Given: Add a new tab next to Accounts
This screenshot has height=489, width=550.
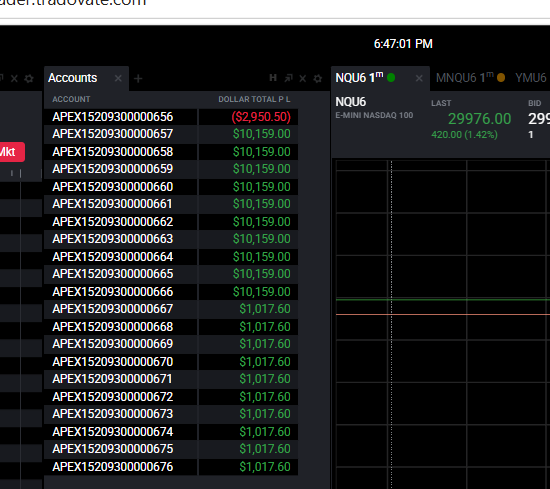Looking at the screenshot, I should pyautogui.click(x=138, y=79).
